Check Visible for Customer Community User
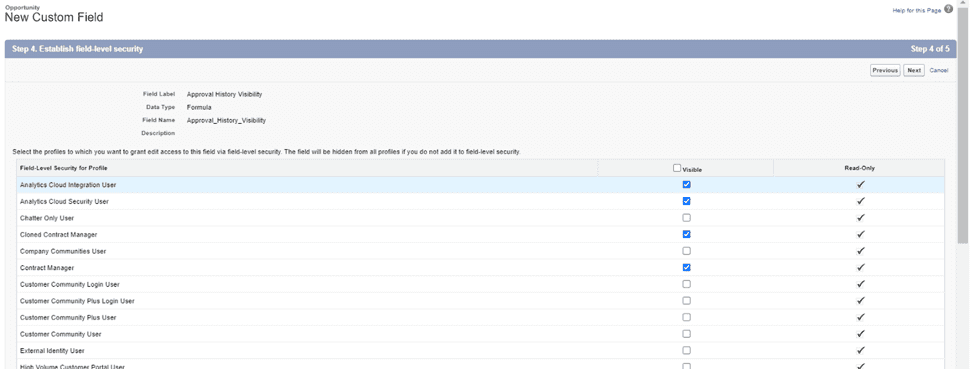Screen dimensions: 975x369 [x=686, y=334]
